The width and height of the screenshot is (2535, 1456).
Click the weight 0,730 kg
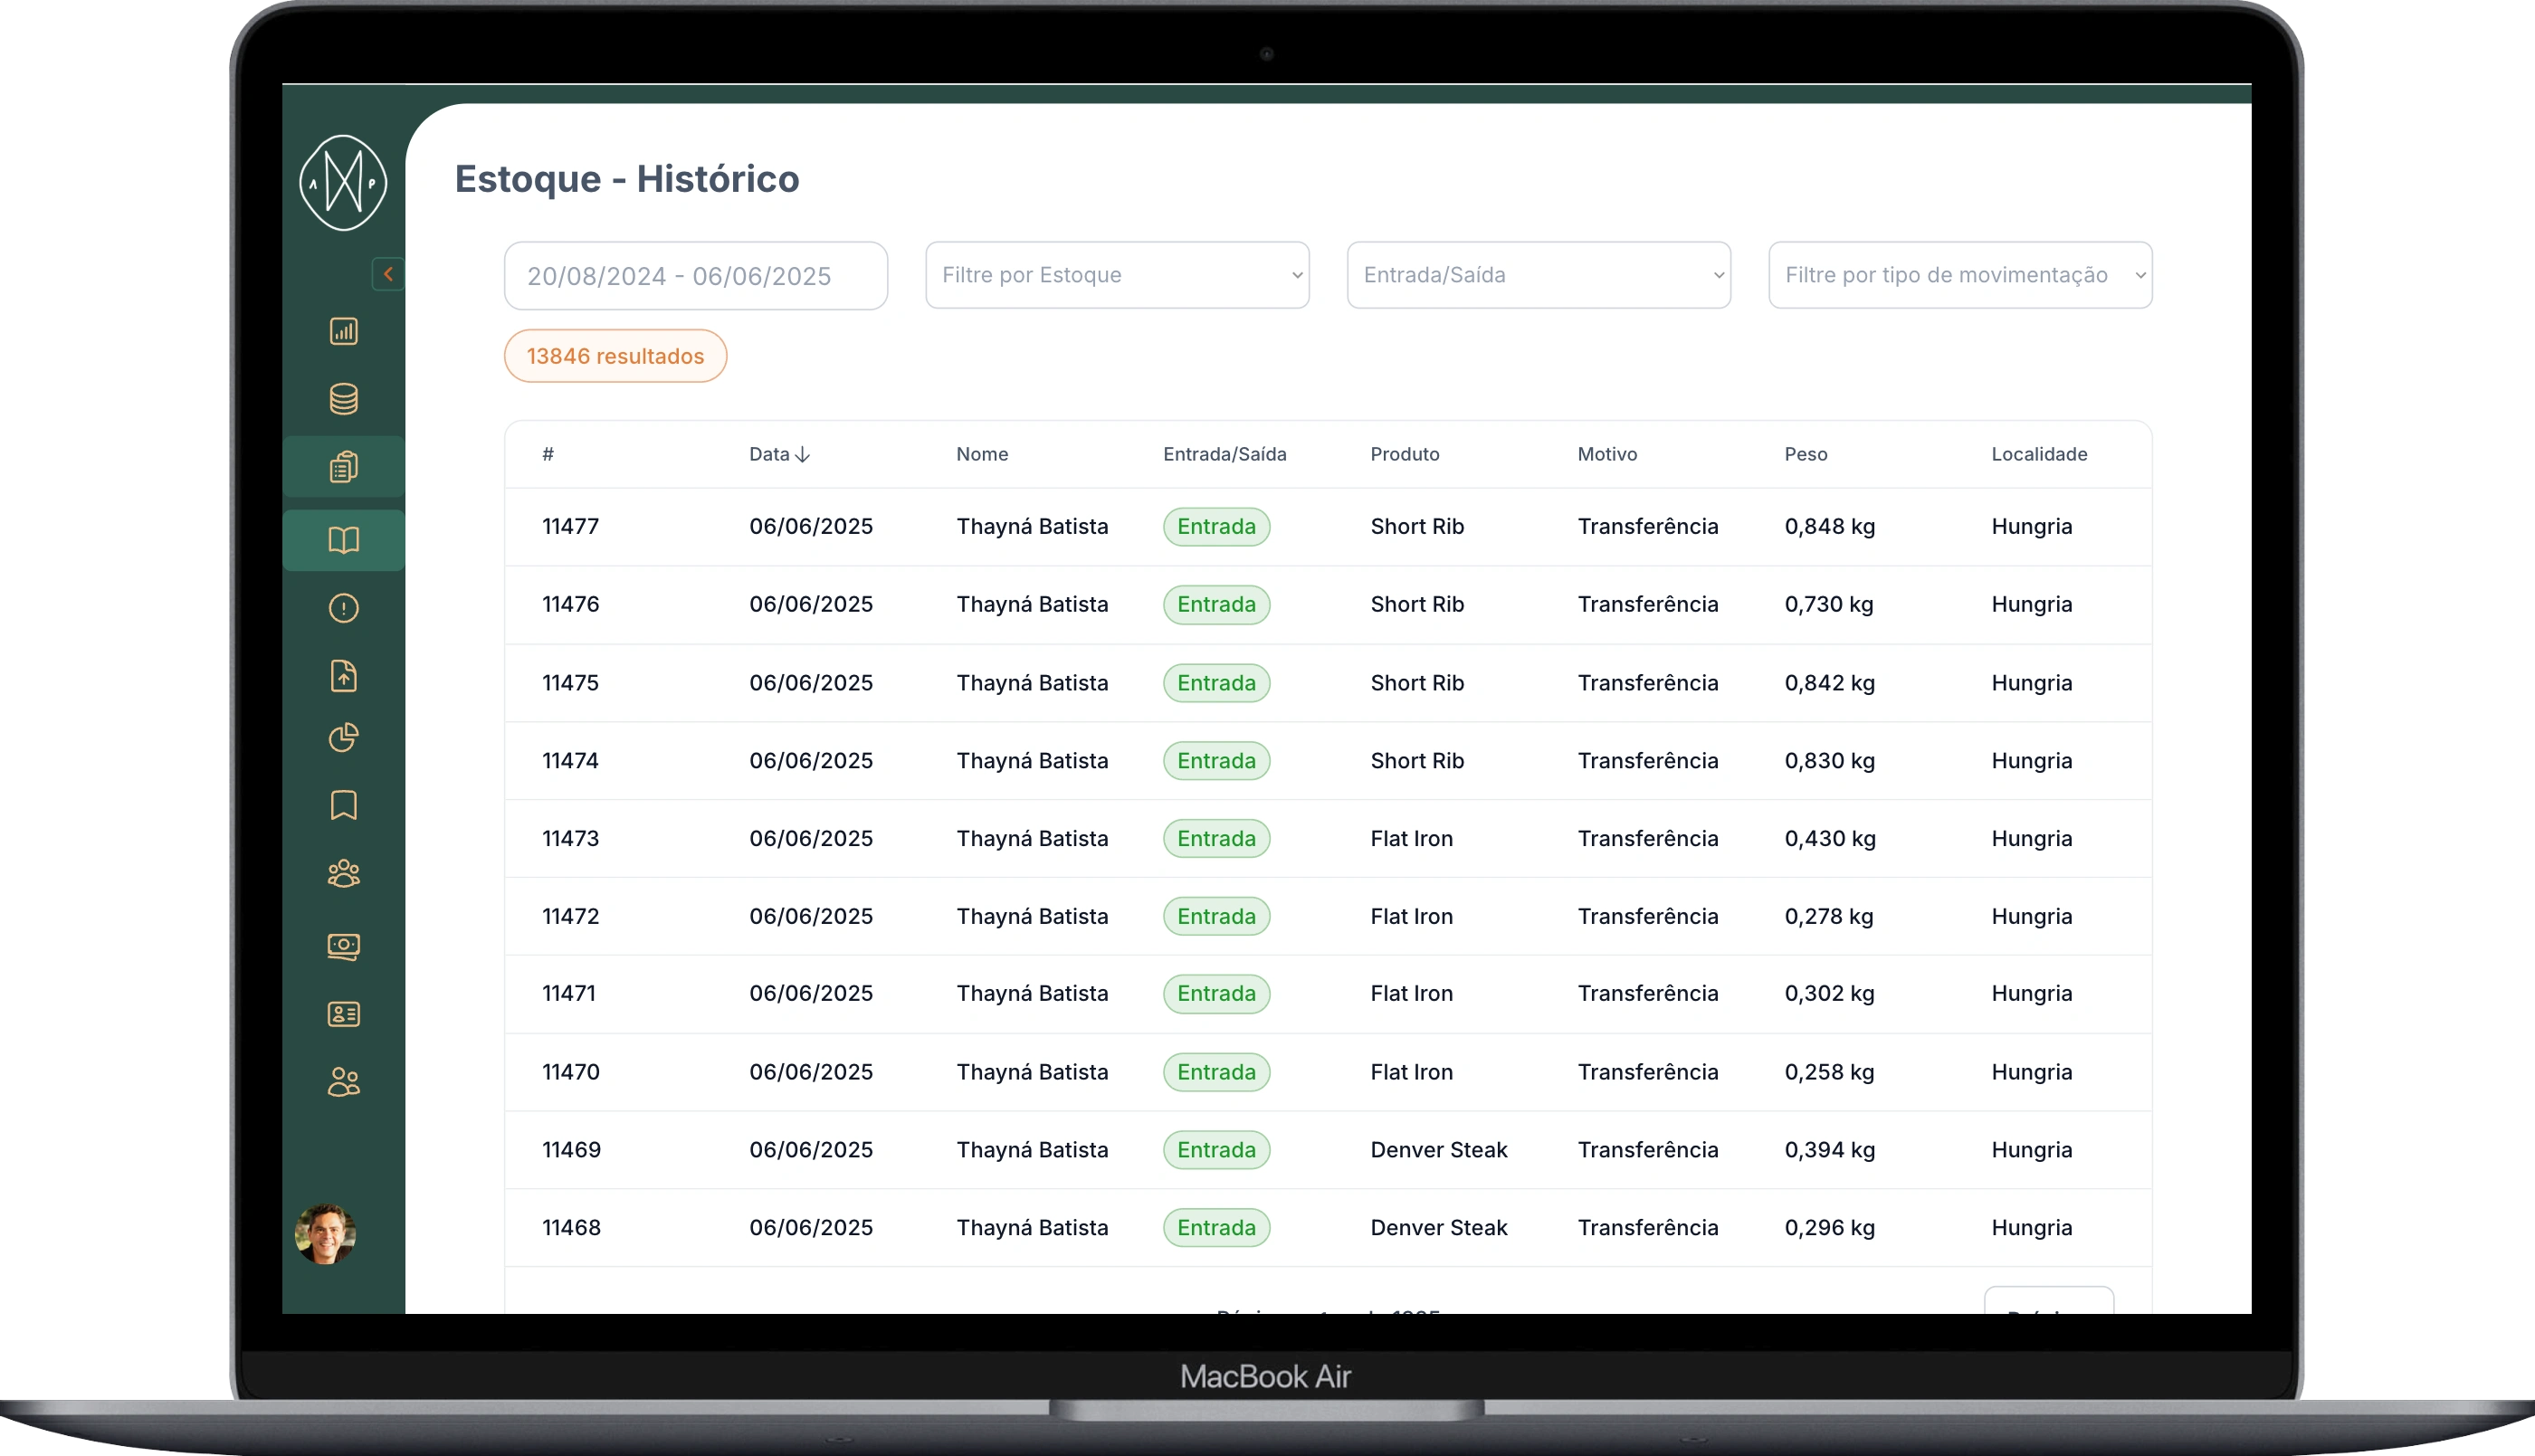[x=1828, y=605]
